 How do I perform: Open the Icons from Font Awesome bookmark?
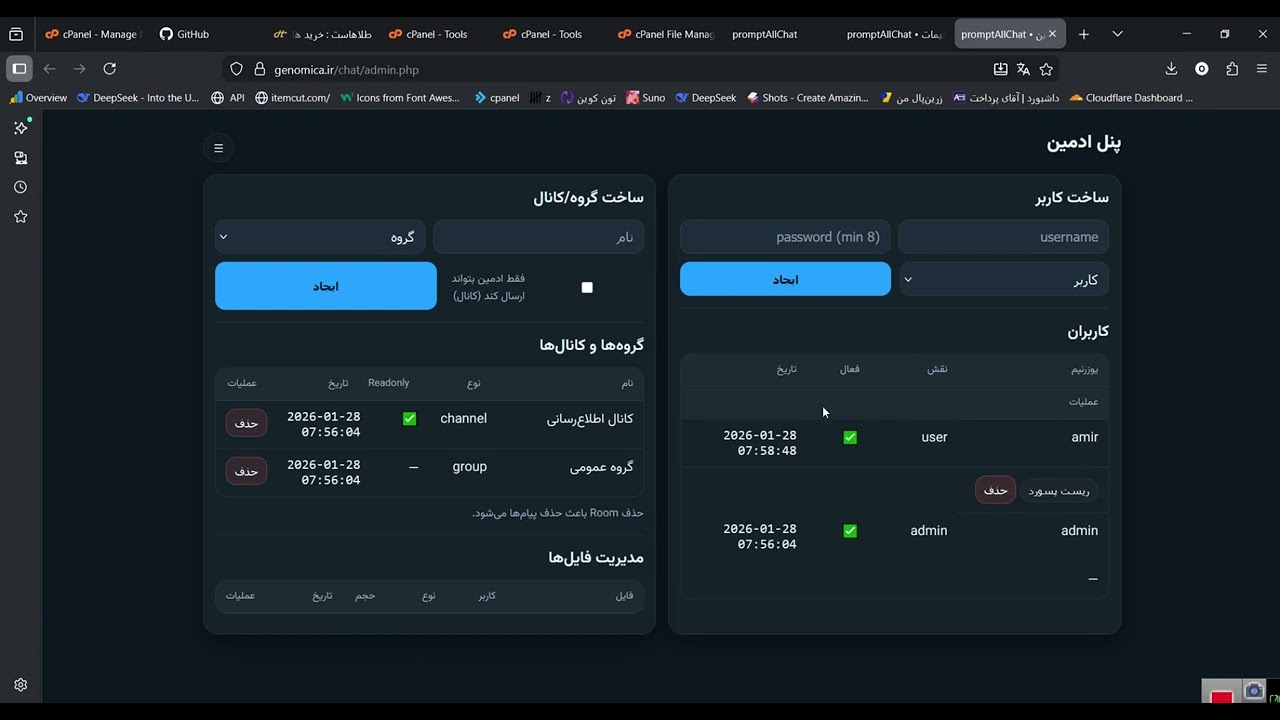(400, 98)
